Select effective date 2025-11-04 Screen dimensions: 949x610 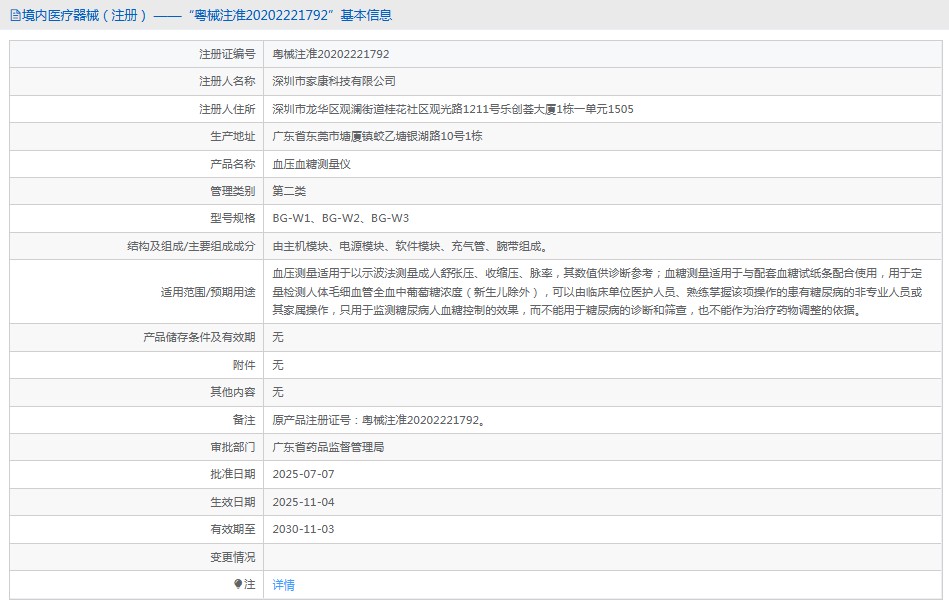pyautogui.click(x=303, y=502)
